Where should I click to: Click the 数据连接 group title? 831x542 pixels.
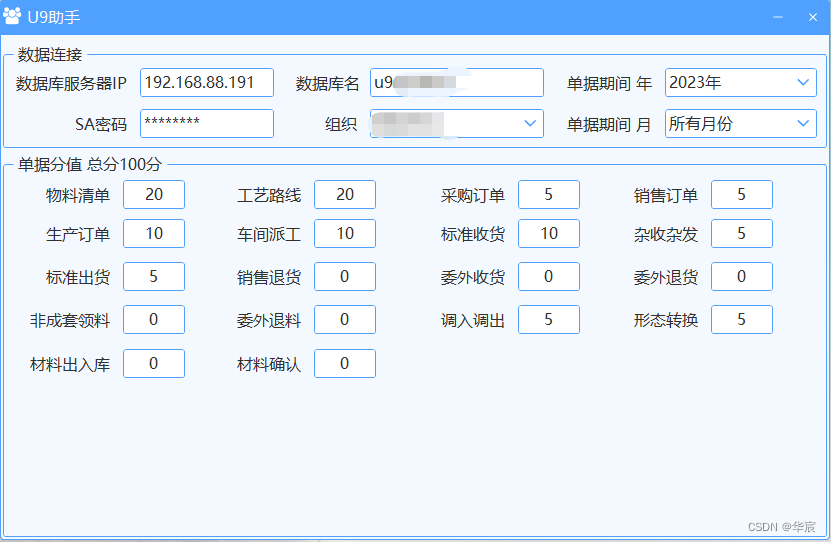click(x=50, y=54)
